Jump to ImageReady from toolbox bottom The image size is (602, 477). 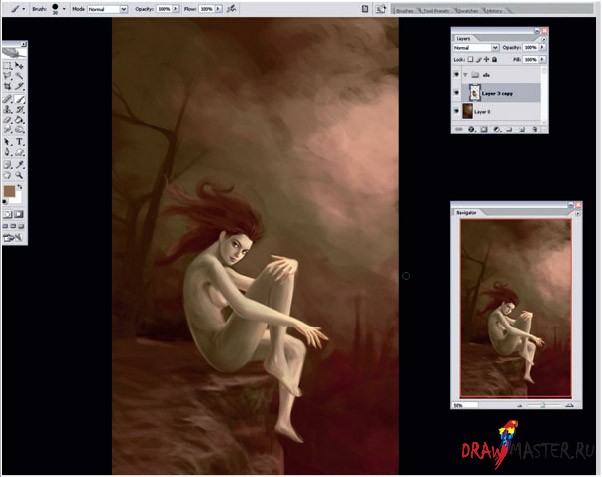point(13,238)
